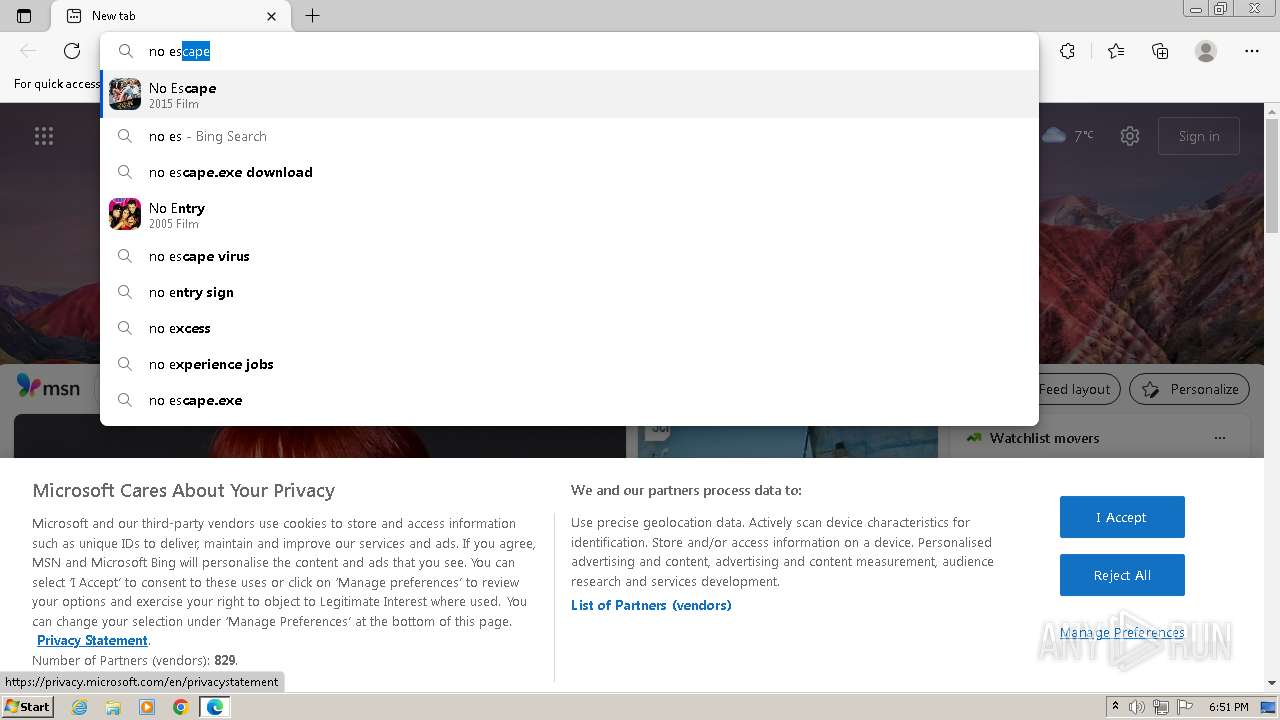
Task: Open page settings gear icon
Action: [x=1130, y=136]
